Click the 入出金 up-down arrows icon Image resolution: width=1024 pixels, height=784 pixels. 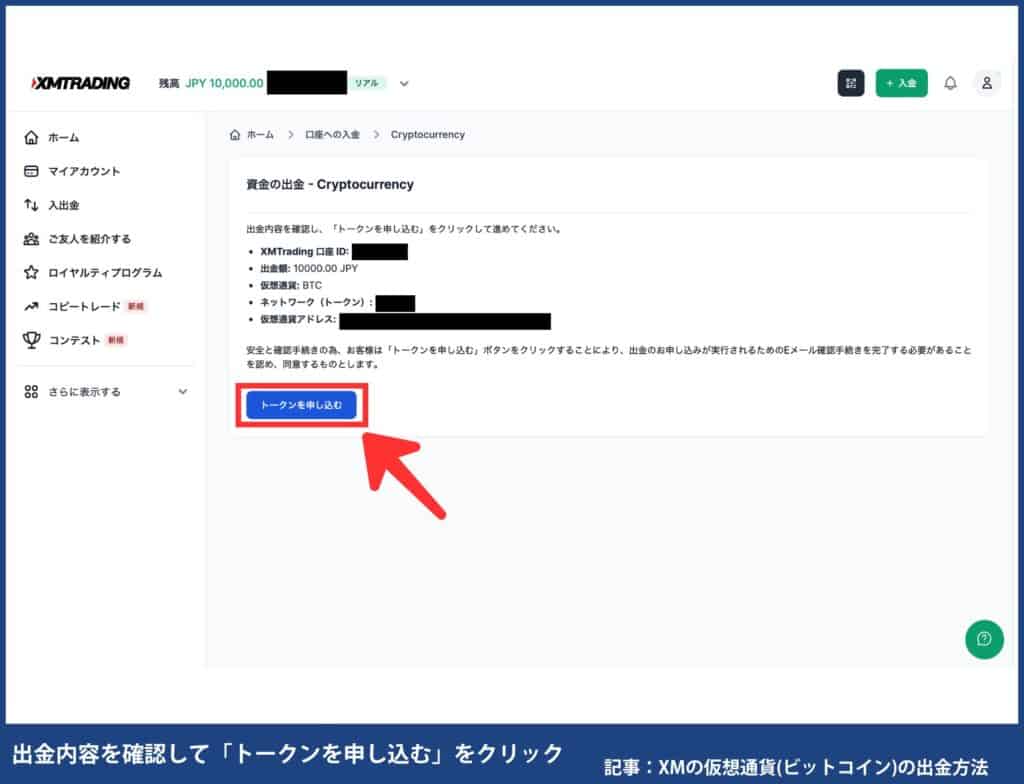[x=30, y=205]
